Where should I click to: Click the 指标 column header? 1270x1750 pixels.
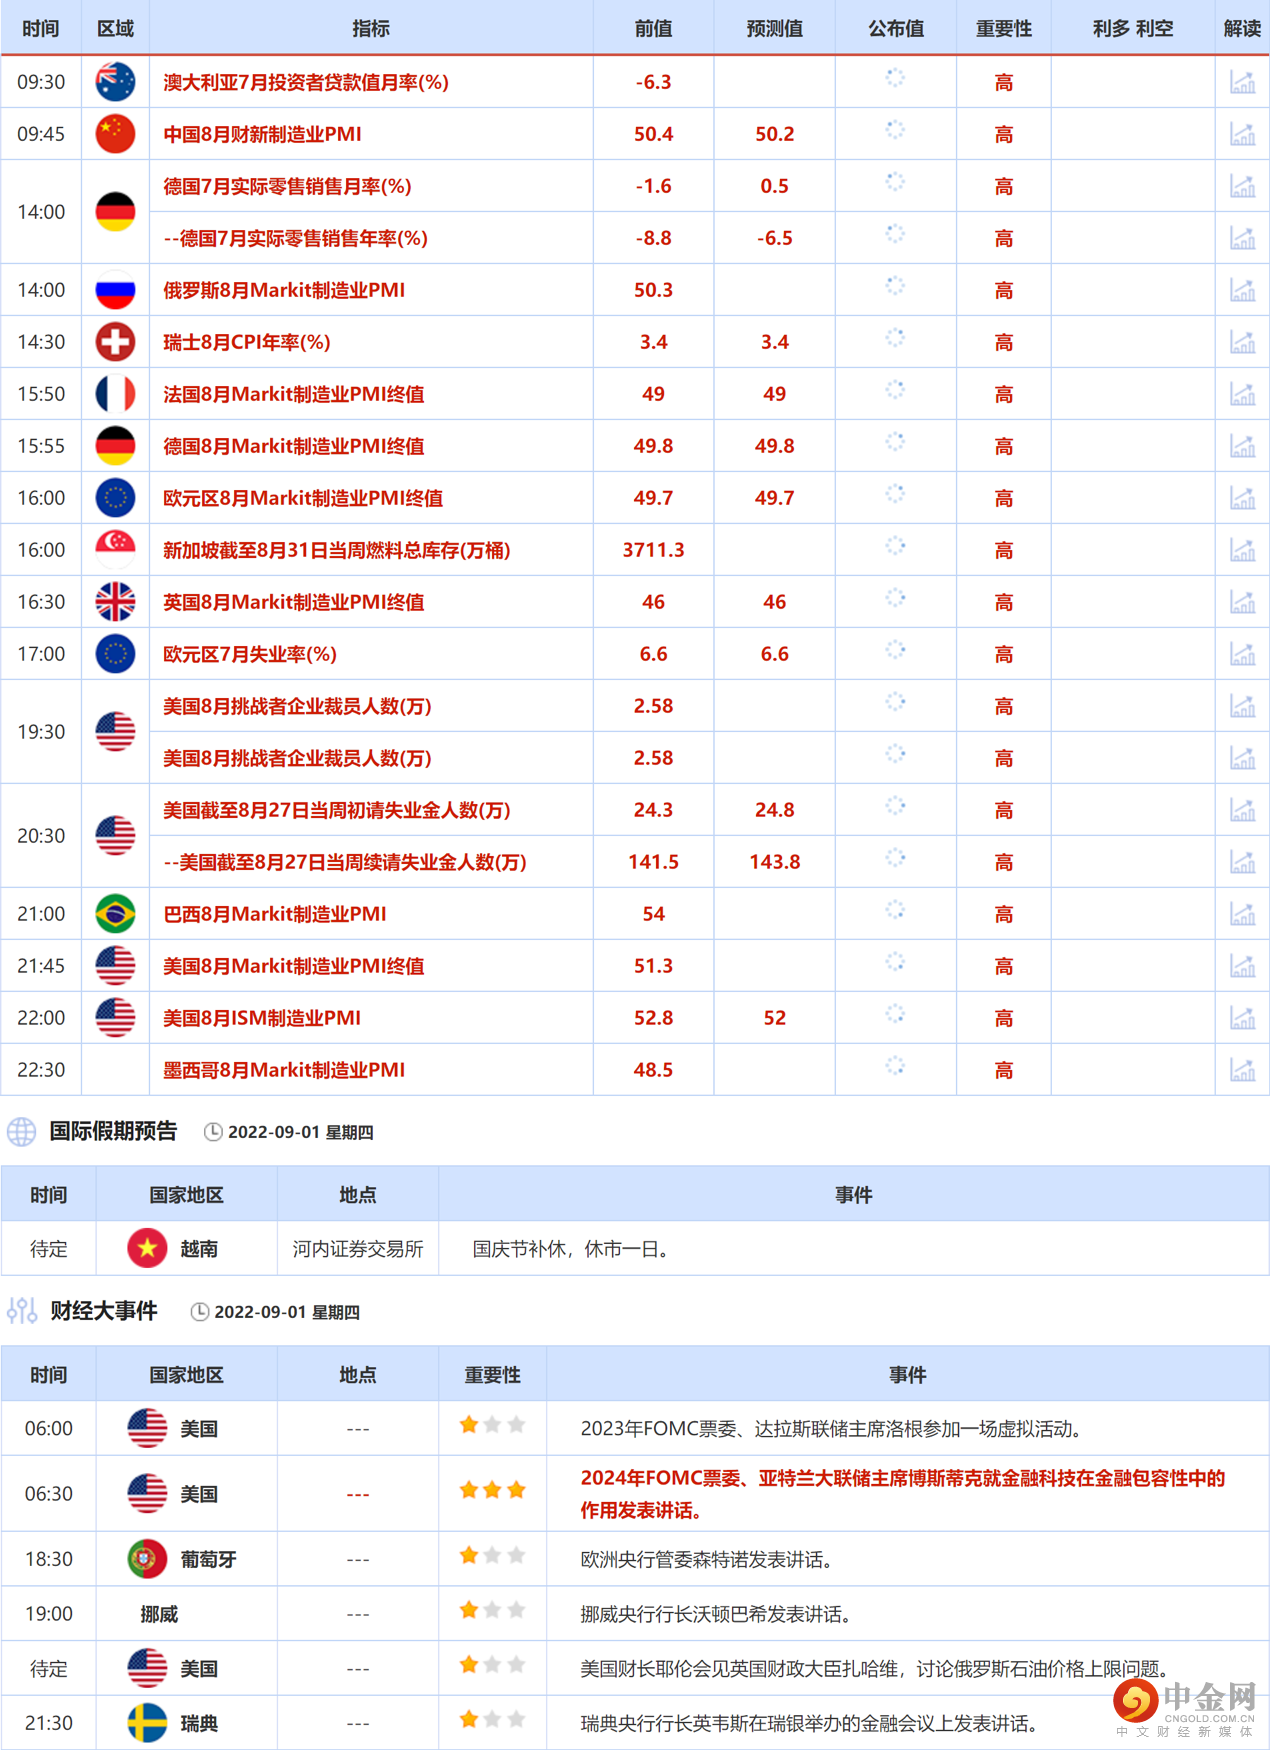coord(371,28)
